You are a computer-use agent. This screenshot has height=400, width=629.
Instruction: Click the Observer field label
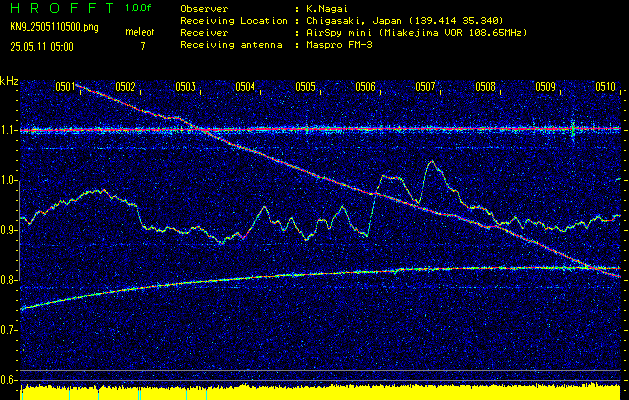pos(204,8)
